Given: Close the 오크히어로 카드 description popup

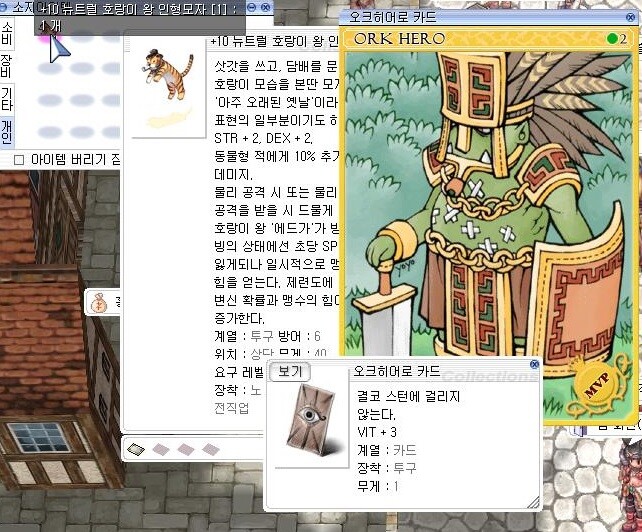Looking at the screenshot, I should (533, 365).
